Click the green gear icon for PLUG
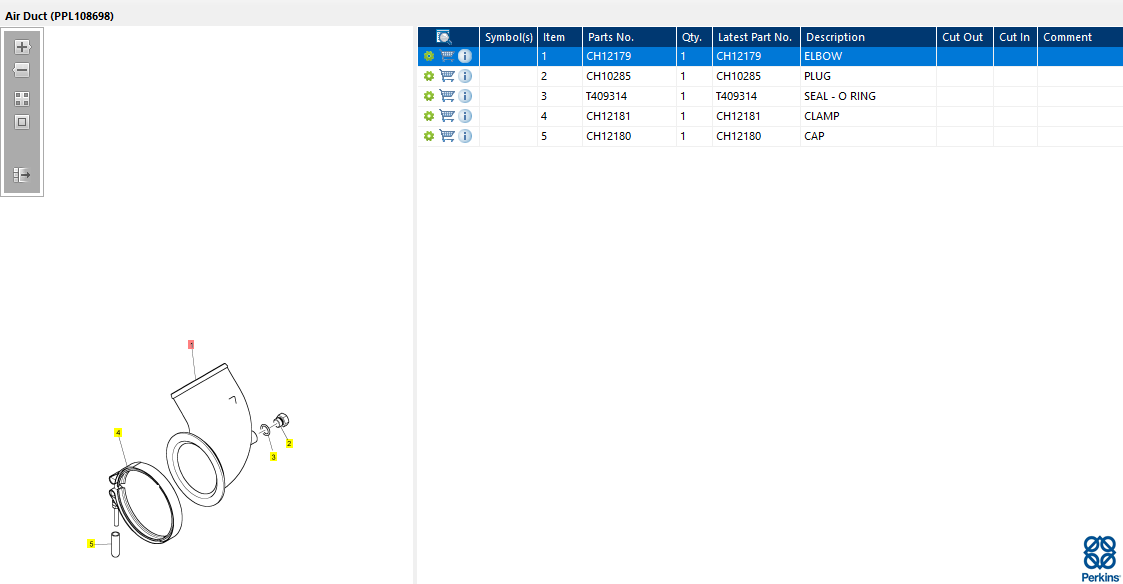 coord(429,76)
